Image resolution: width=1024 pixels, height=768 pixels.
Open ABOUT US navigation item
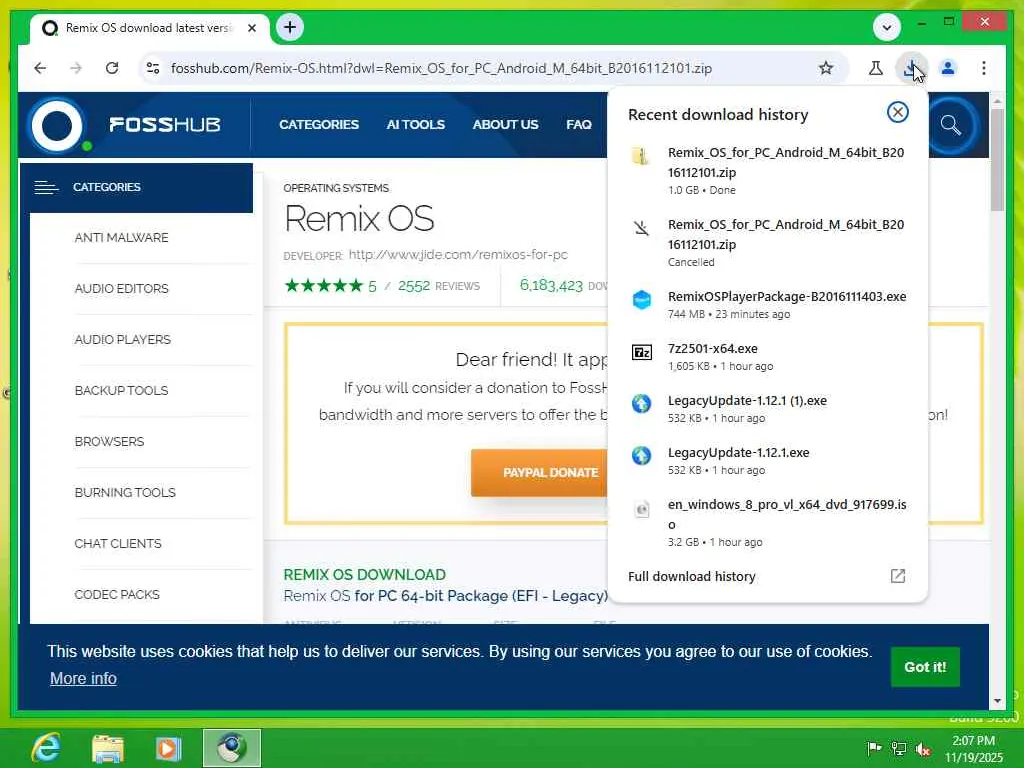pos(505,125)
